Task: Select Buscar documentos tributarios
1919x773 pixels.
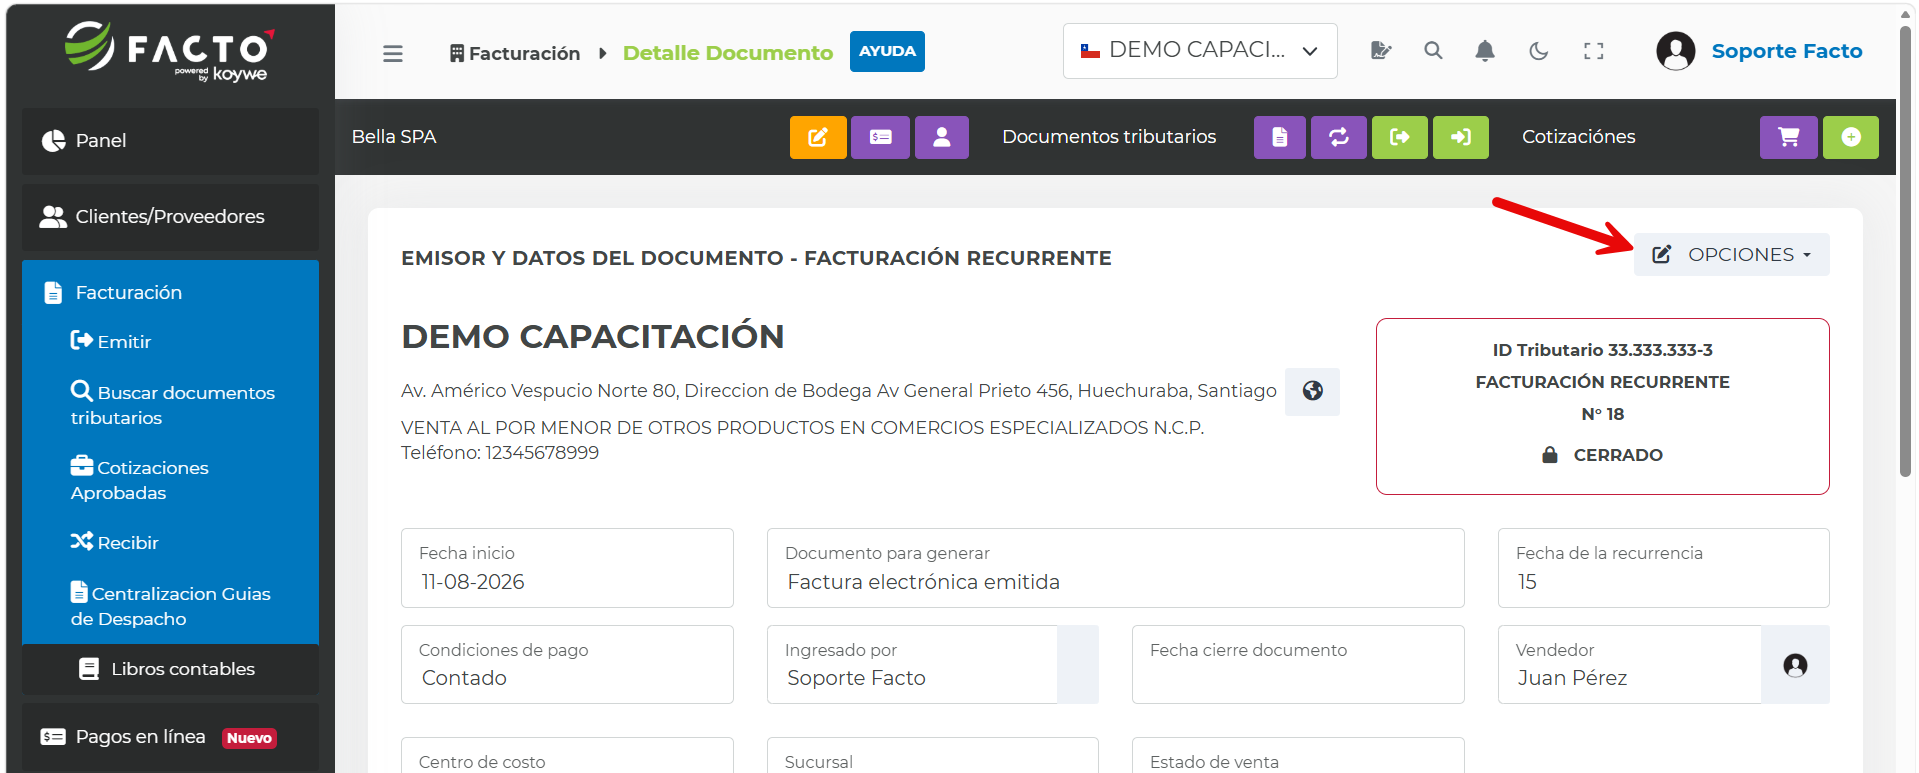Action: coord(172,405)
